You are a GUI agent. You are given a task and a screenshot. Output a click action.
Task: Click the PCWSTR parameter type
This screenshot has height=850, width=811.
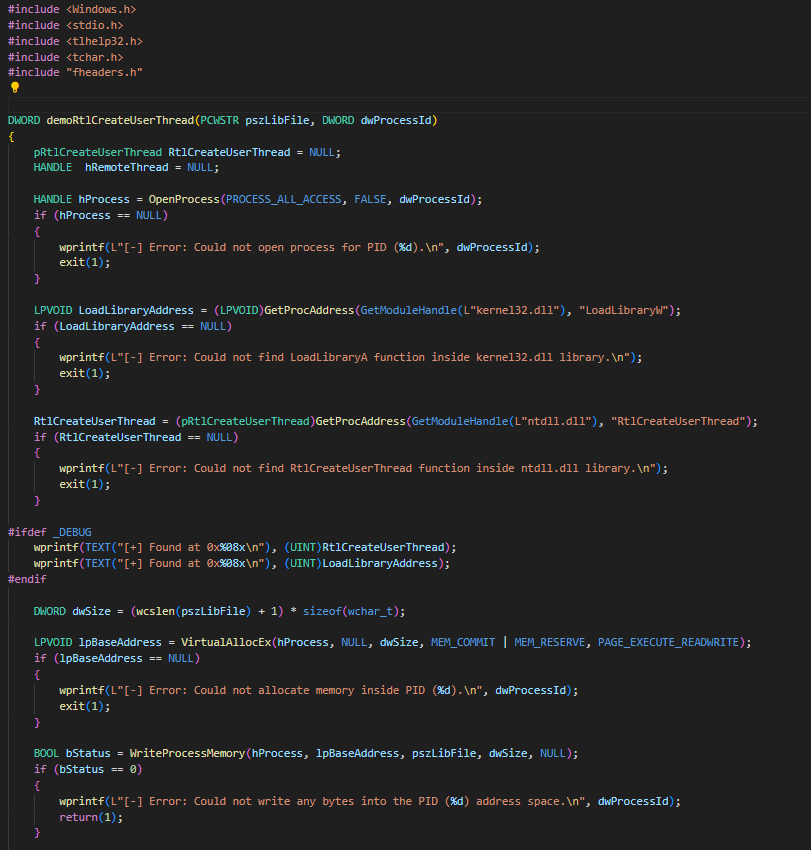(x=220, y=120)
